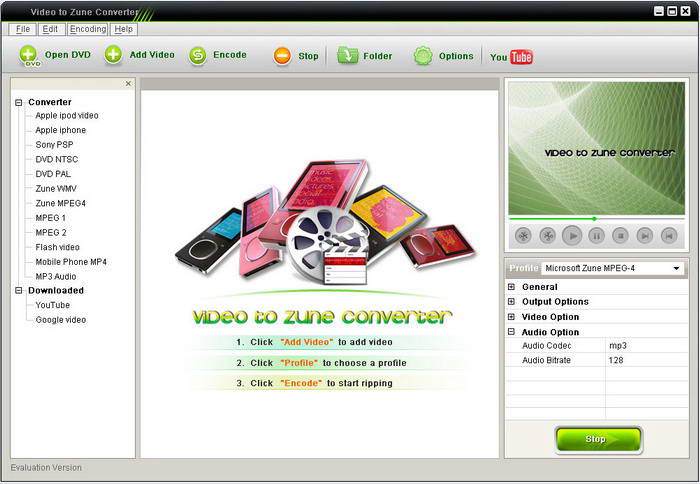This screenshot has width=700, height=484.
Task: Click the Folder toolbar label
Action: (378, 56)
